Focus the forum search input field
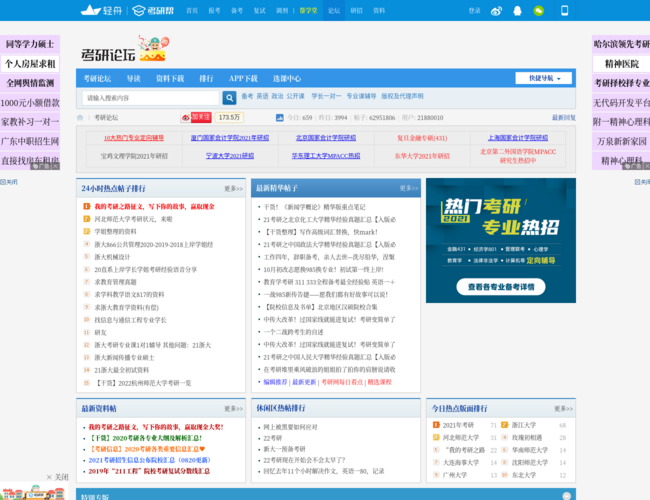650x500 pixels. (150, 98)
